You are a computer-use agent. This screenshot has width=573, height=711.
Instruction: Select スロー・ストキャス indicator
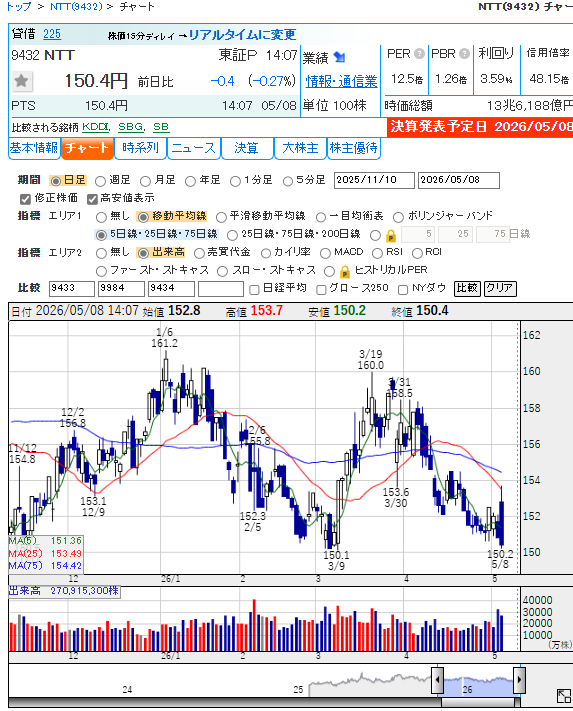click(x=222, y=271)
